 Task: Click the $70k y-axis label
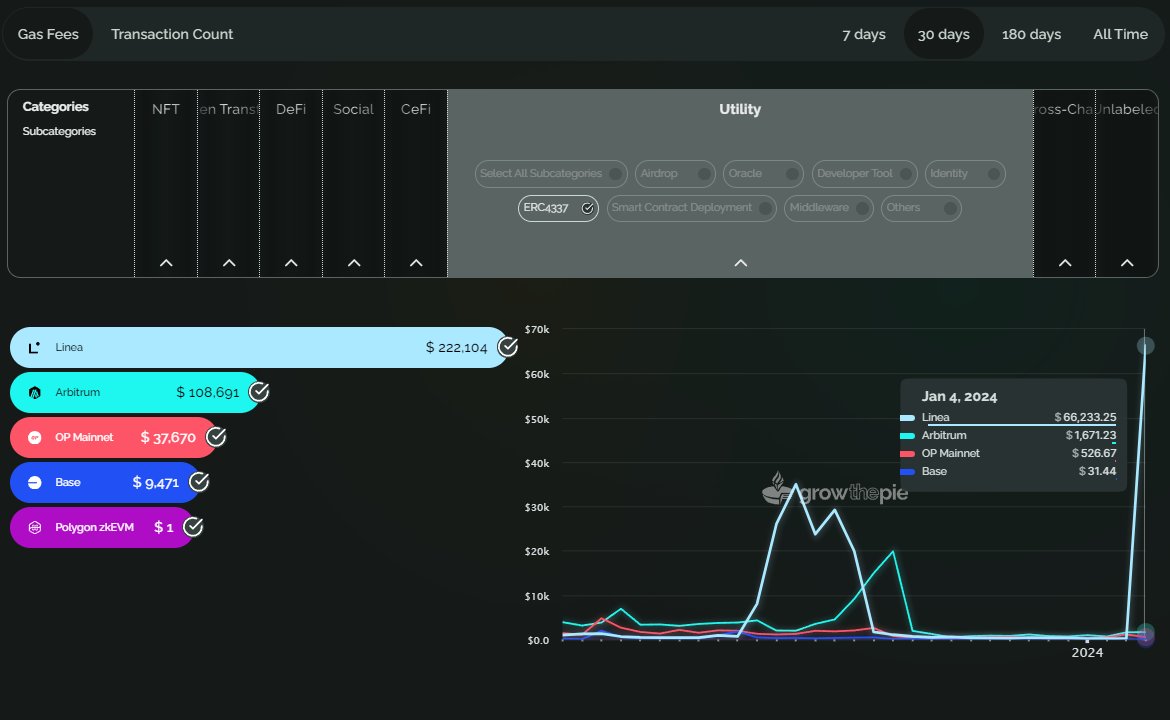(x=537, y=329)
